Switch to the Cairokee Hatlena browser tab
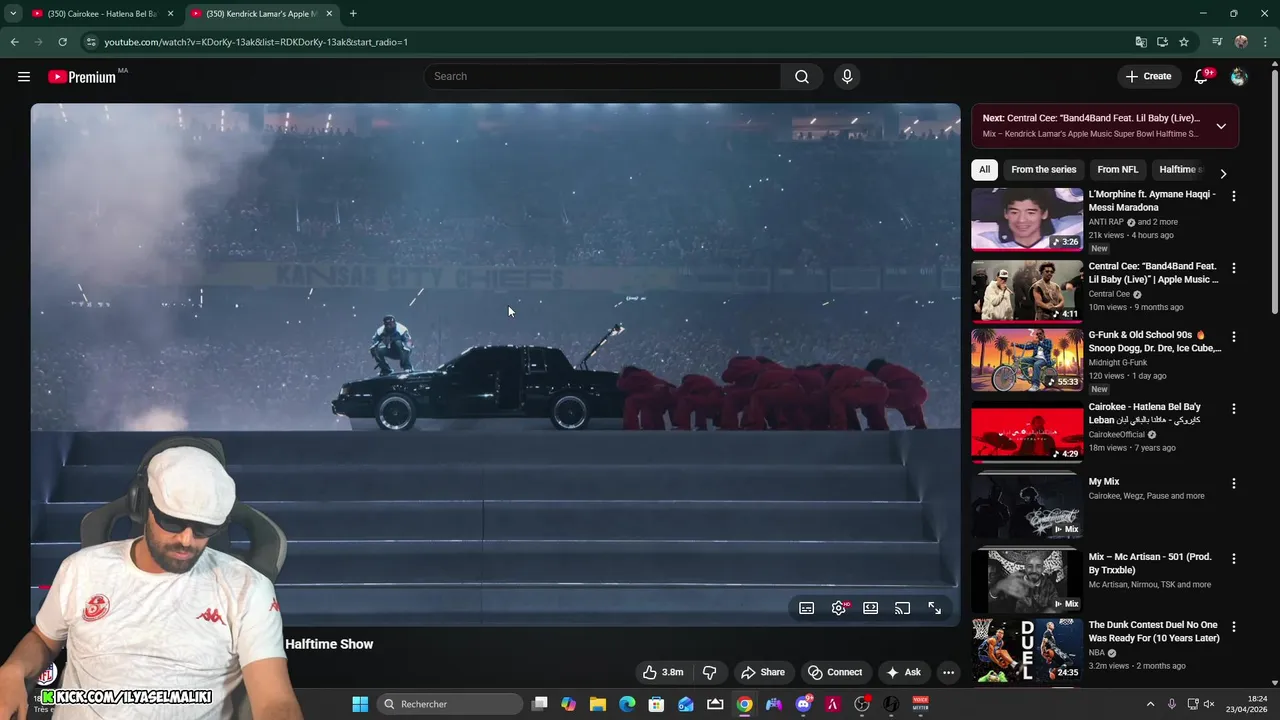This screenshot has width=1280, height=720. [x=102, y=14]
